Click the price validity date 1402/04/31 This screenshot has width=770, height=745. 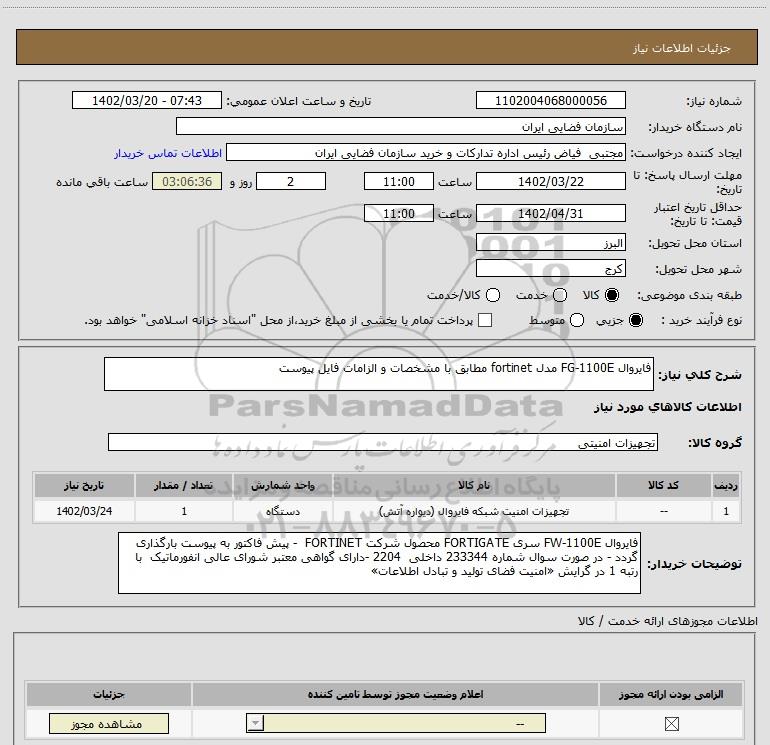550,213
